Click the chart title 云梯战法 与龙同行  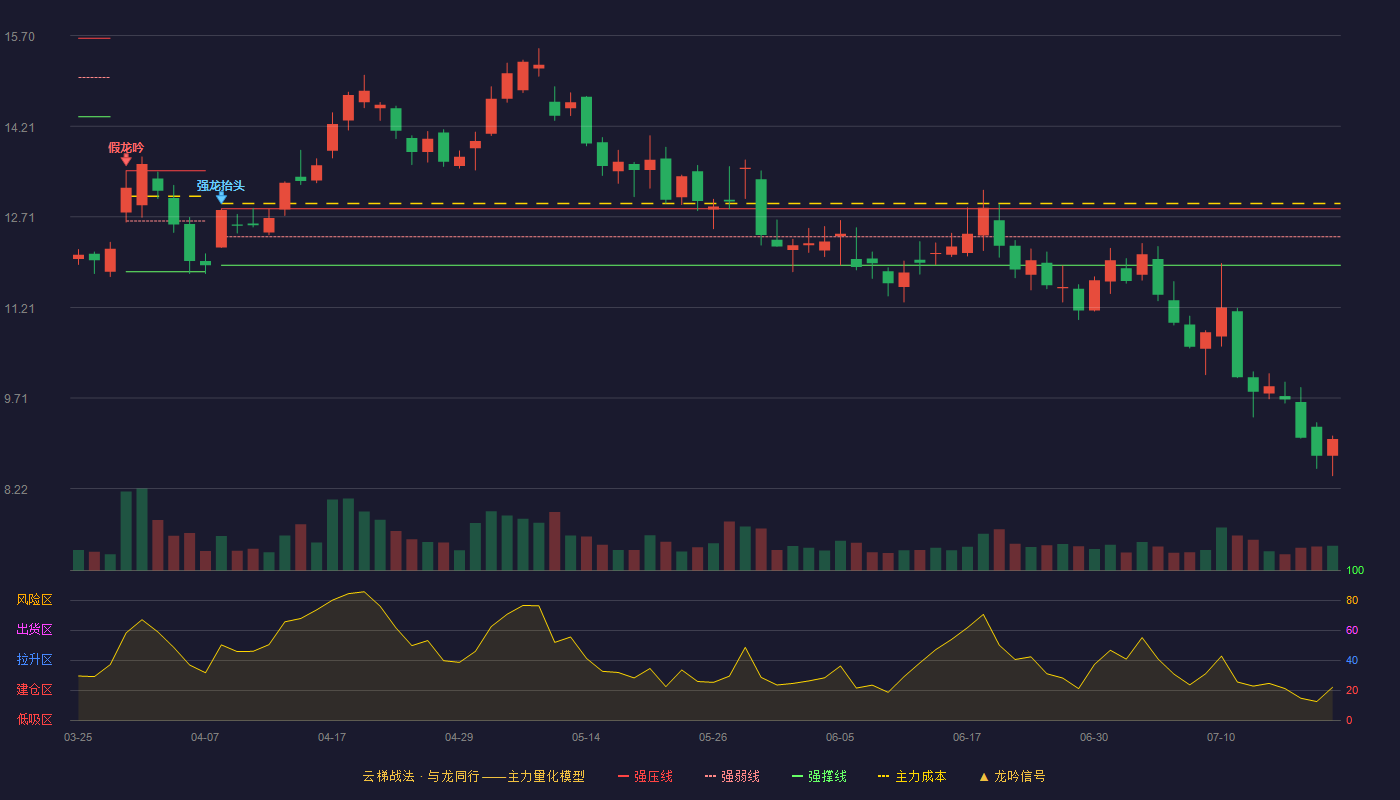point(420,776)
